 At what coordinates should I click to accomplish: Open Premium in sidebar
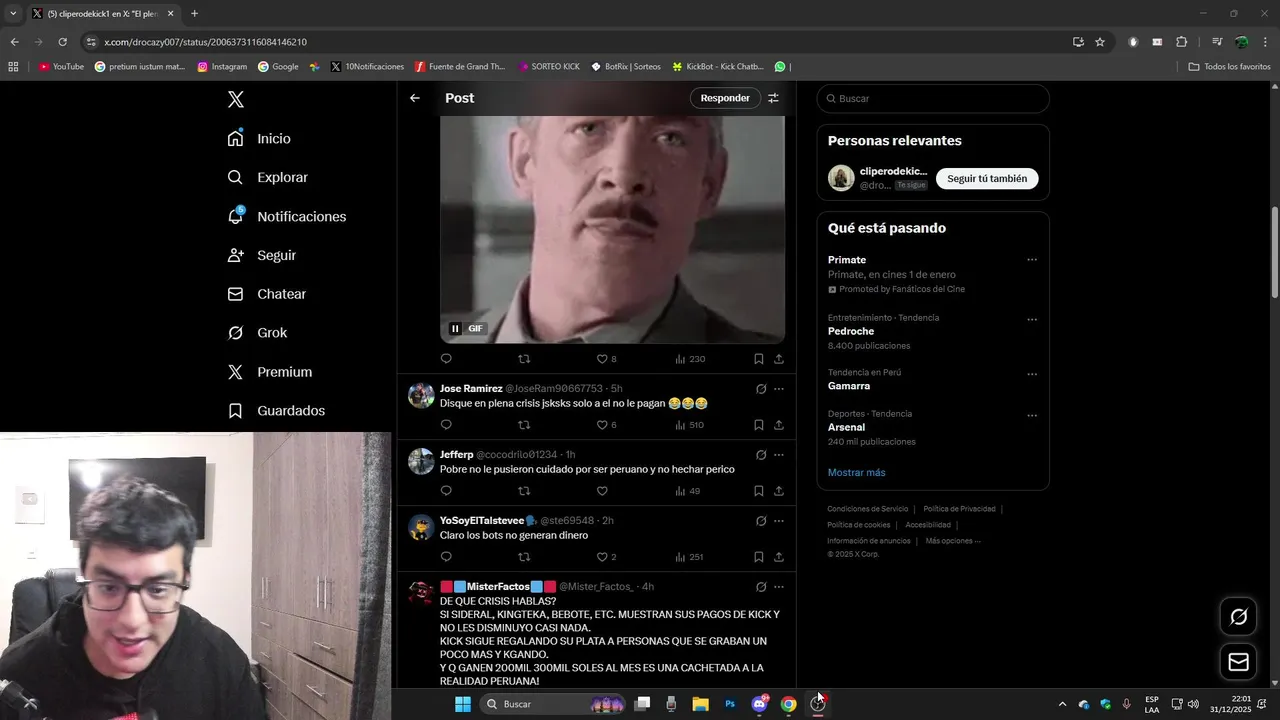coord(270,372)
